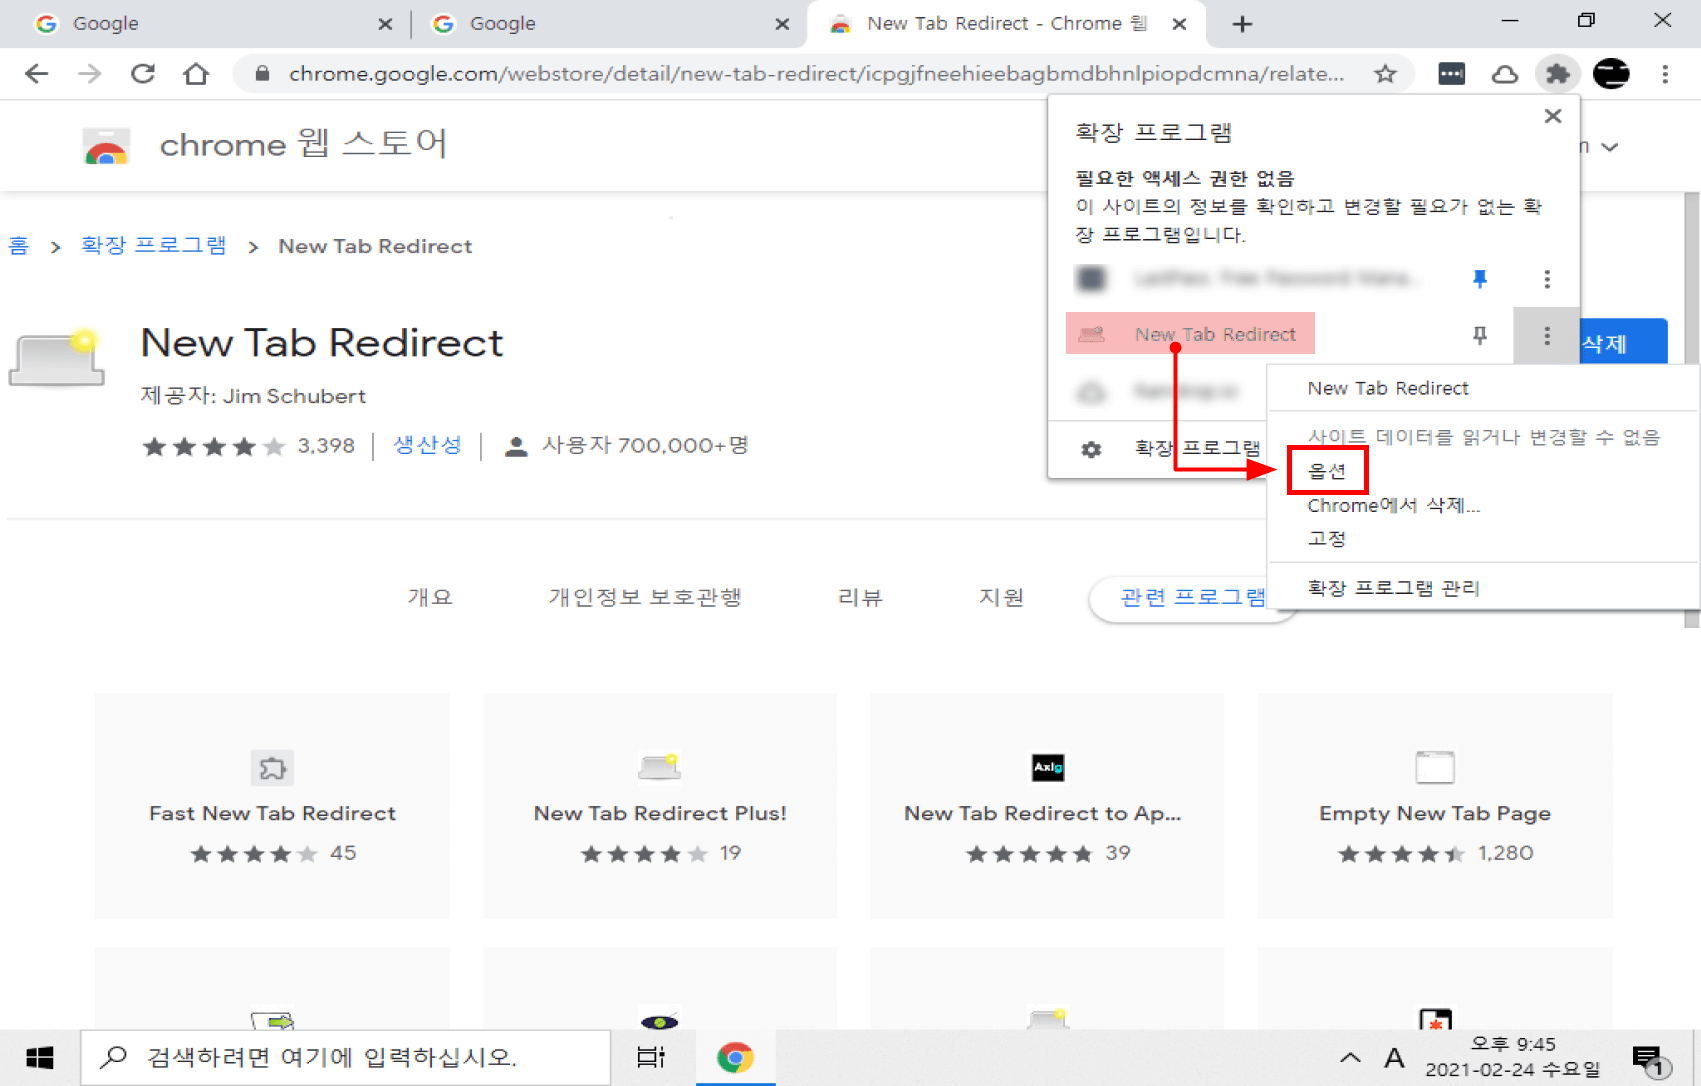Screen dimensions: 1701x1086
Task: Click the Chrome taskbar icon
Action: coord(735,1058)
